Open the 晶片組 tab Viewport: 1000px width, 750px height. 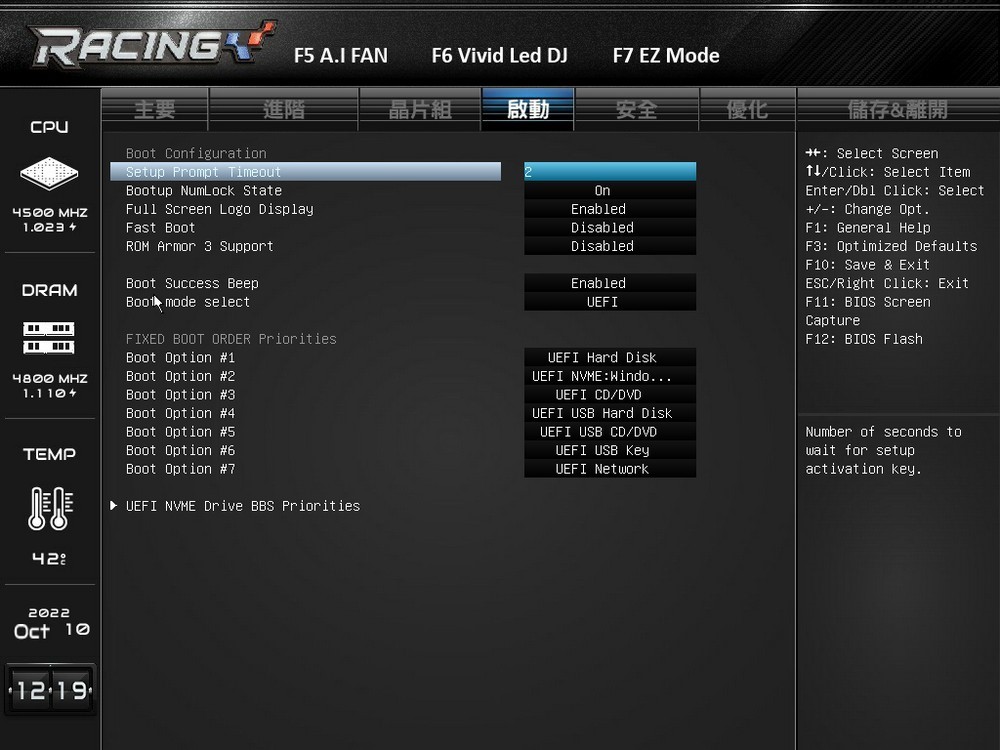[x=420, y=110]
